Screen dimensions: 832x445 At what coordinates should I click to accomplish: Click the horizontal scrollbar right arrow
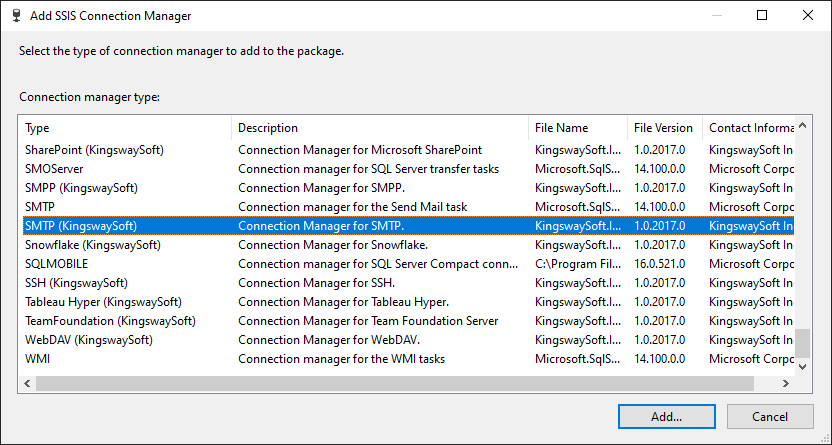click(x=786, y=383)
